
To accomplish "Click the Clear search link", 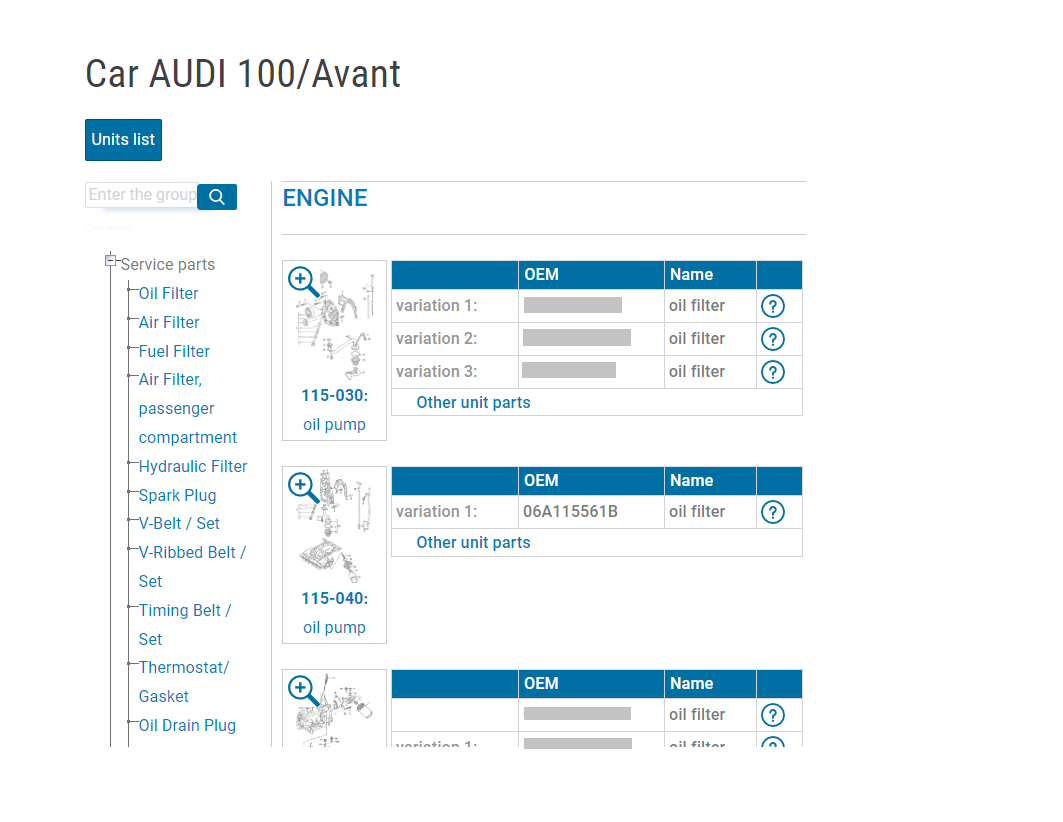I will point(109,227).
